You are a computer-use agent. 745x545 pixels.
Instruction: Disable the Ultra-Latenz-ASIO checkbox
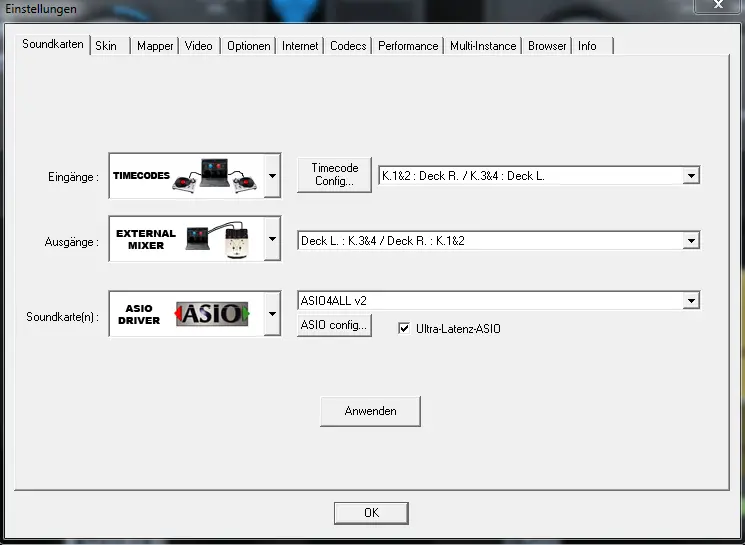(x=404, y=328)
